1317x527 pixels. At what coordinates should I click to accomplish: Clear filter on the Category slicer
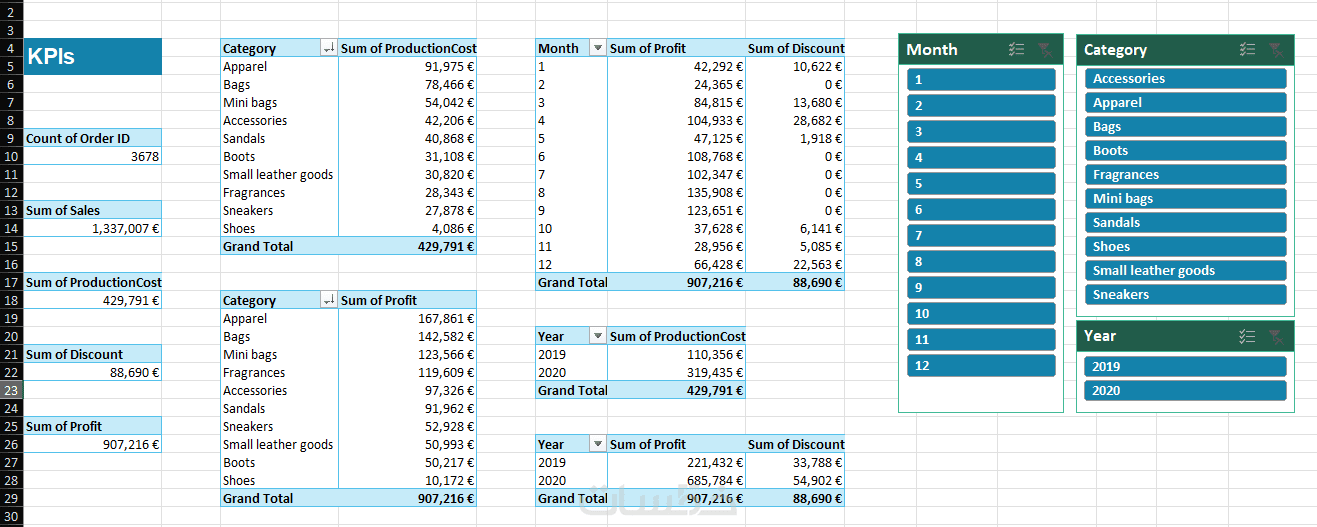tap(1275, 49)
